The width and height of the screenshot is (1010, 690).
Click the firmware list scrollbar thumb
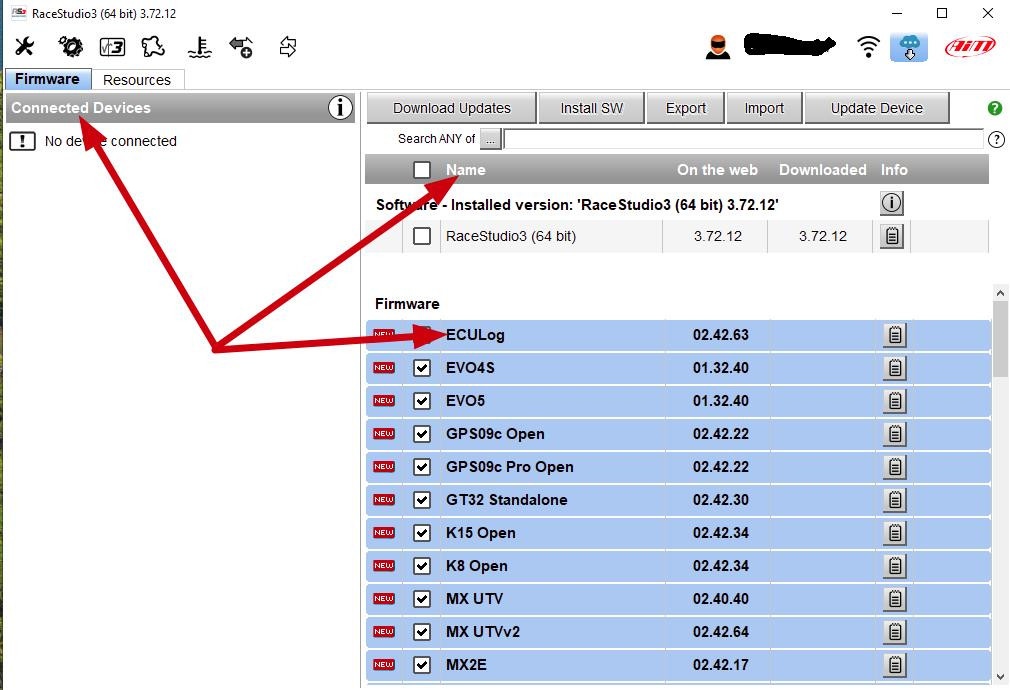[1000, 338]
